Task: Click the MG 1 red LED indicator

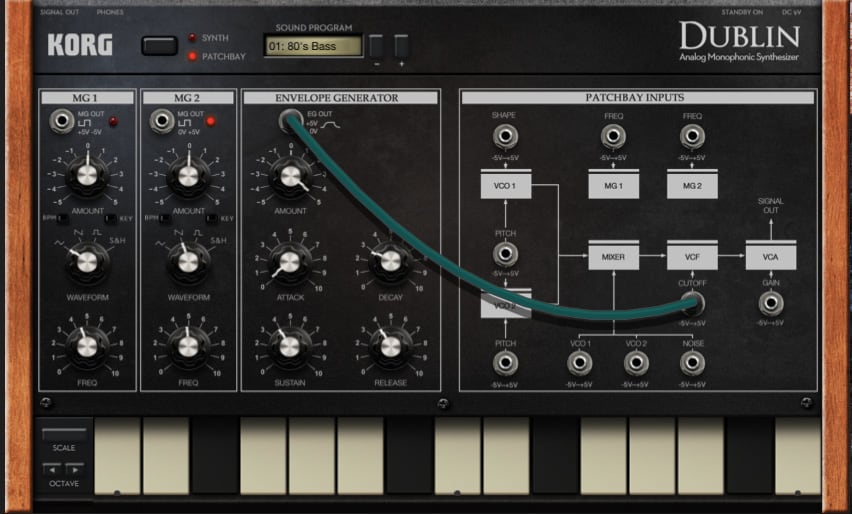Action: click(x=113, y=121)
